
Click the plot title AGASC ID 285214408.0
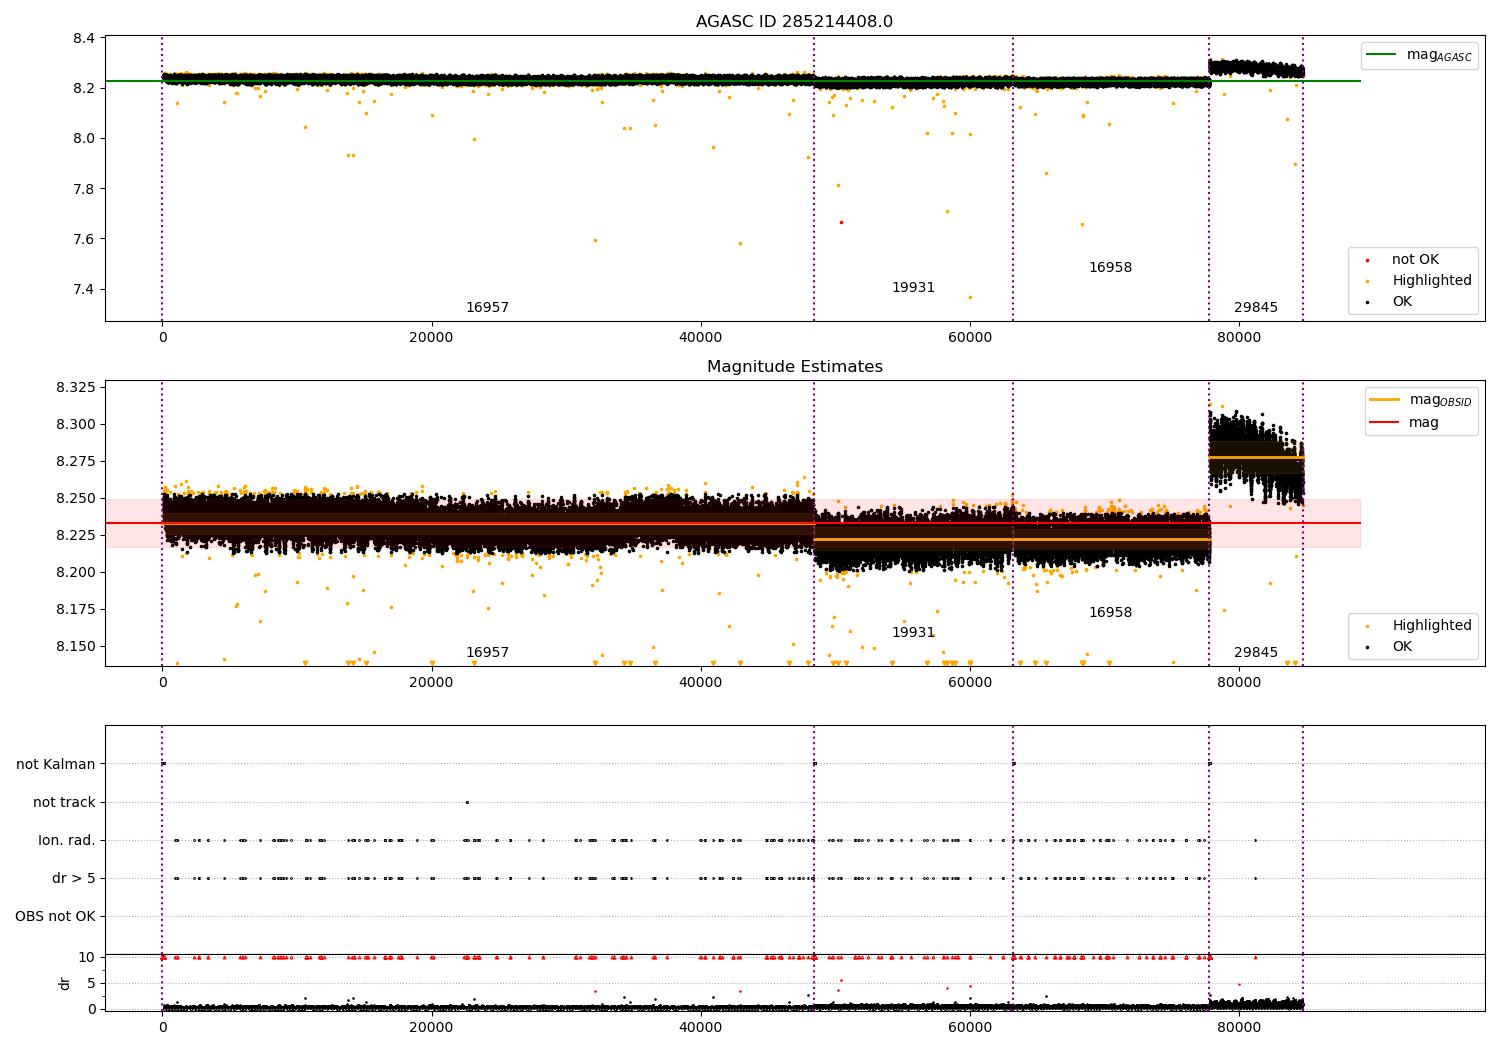795,22
